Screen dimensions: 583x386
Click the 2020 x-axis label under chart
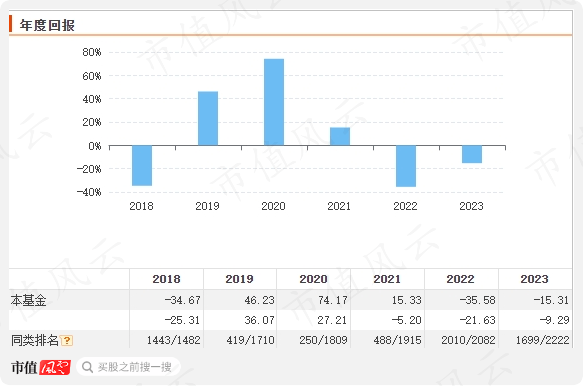pyautogui.click(x=273, y=206)
